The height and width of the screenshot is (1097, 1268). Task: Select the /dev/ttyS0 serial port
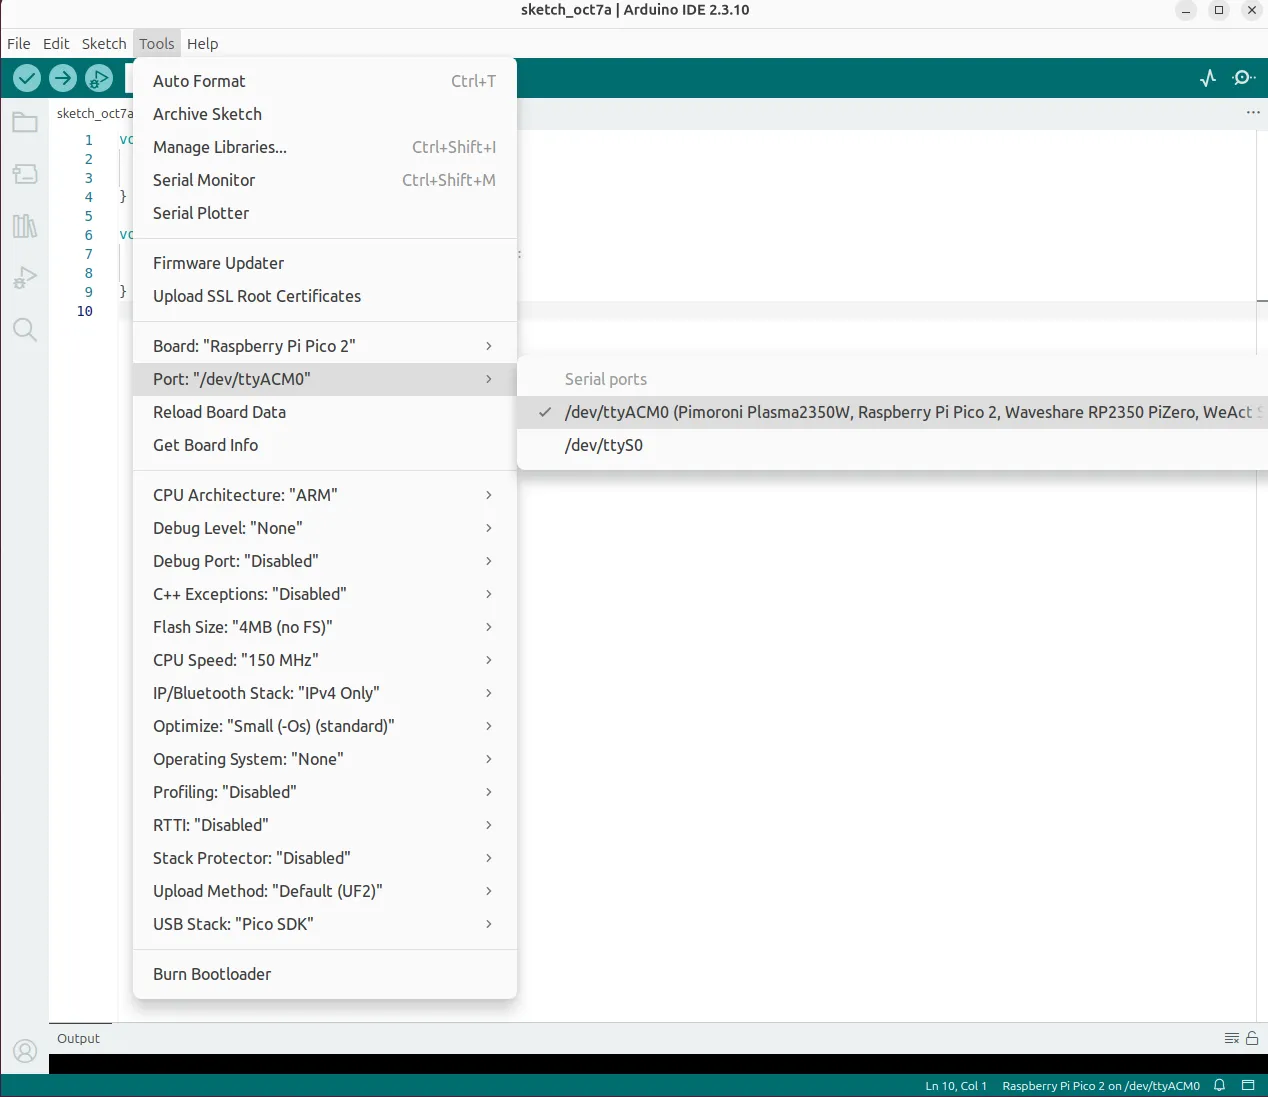pos(892,445)
